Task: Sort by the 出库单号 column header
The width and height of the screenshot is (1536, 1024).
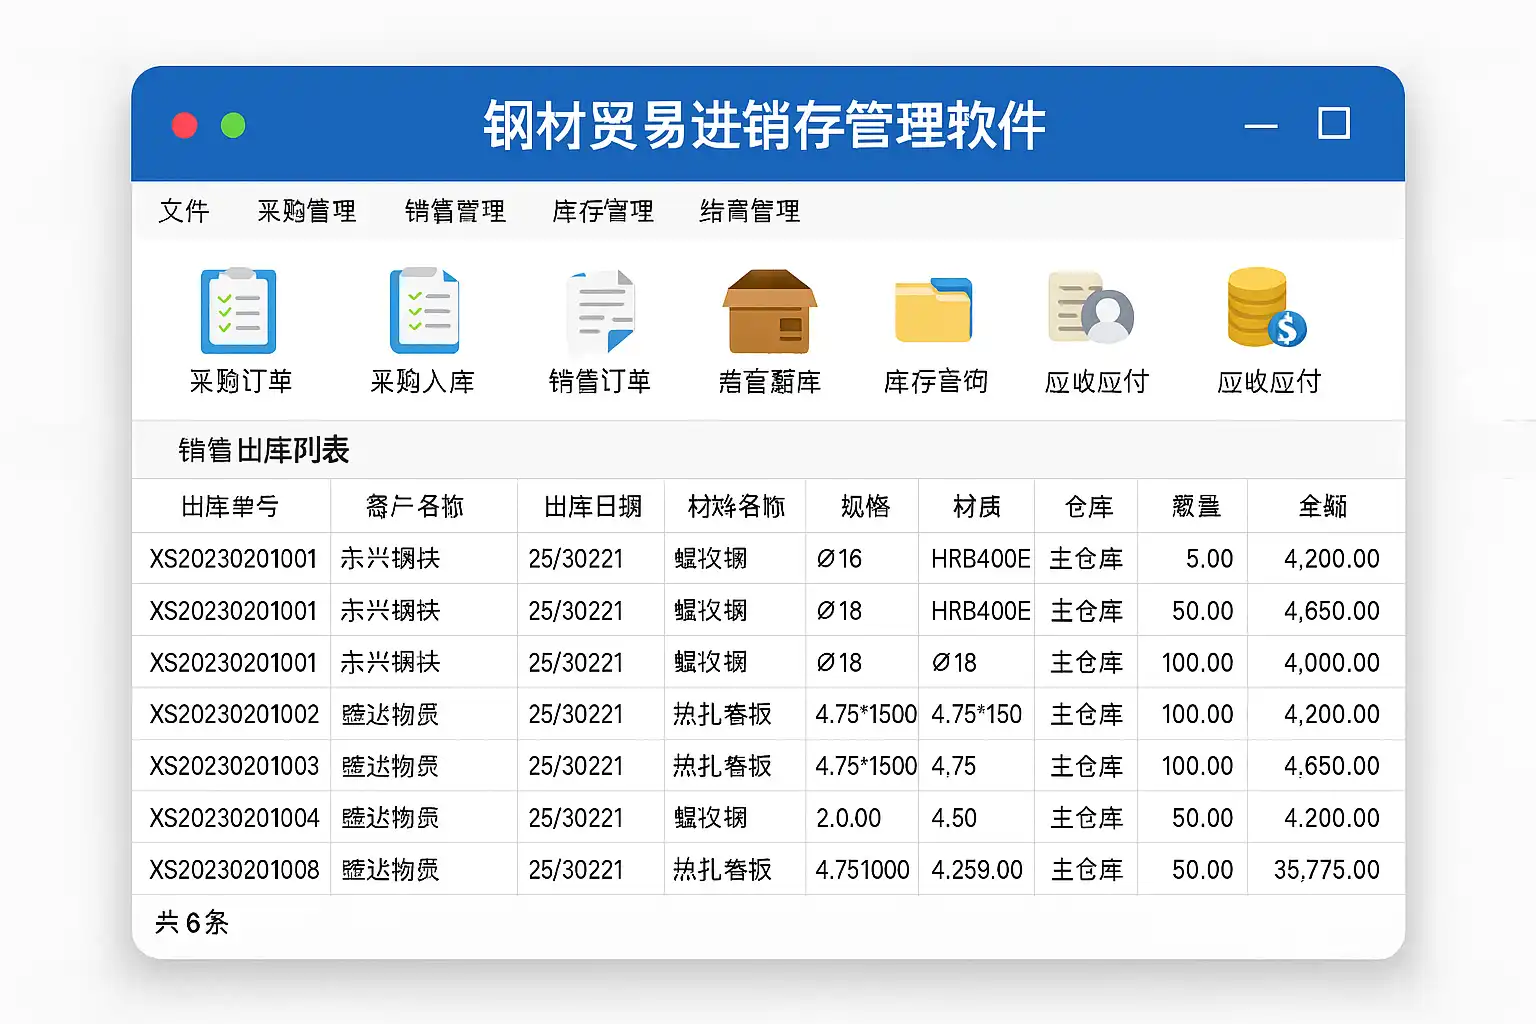Action: (x=230, y=507)
